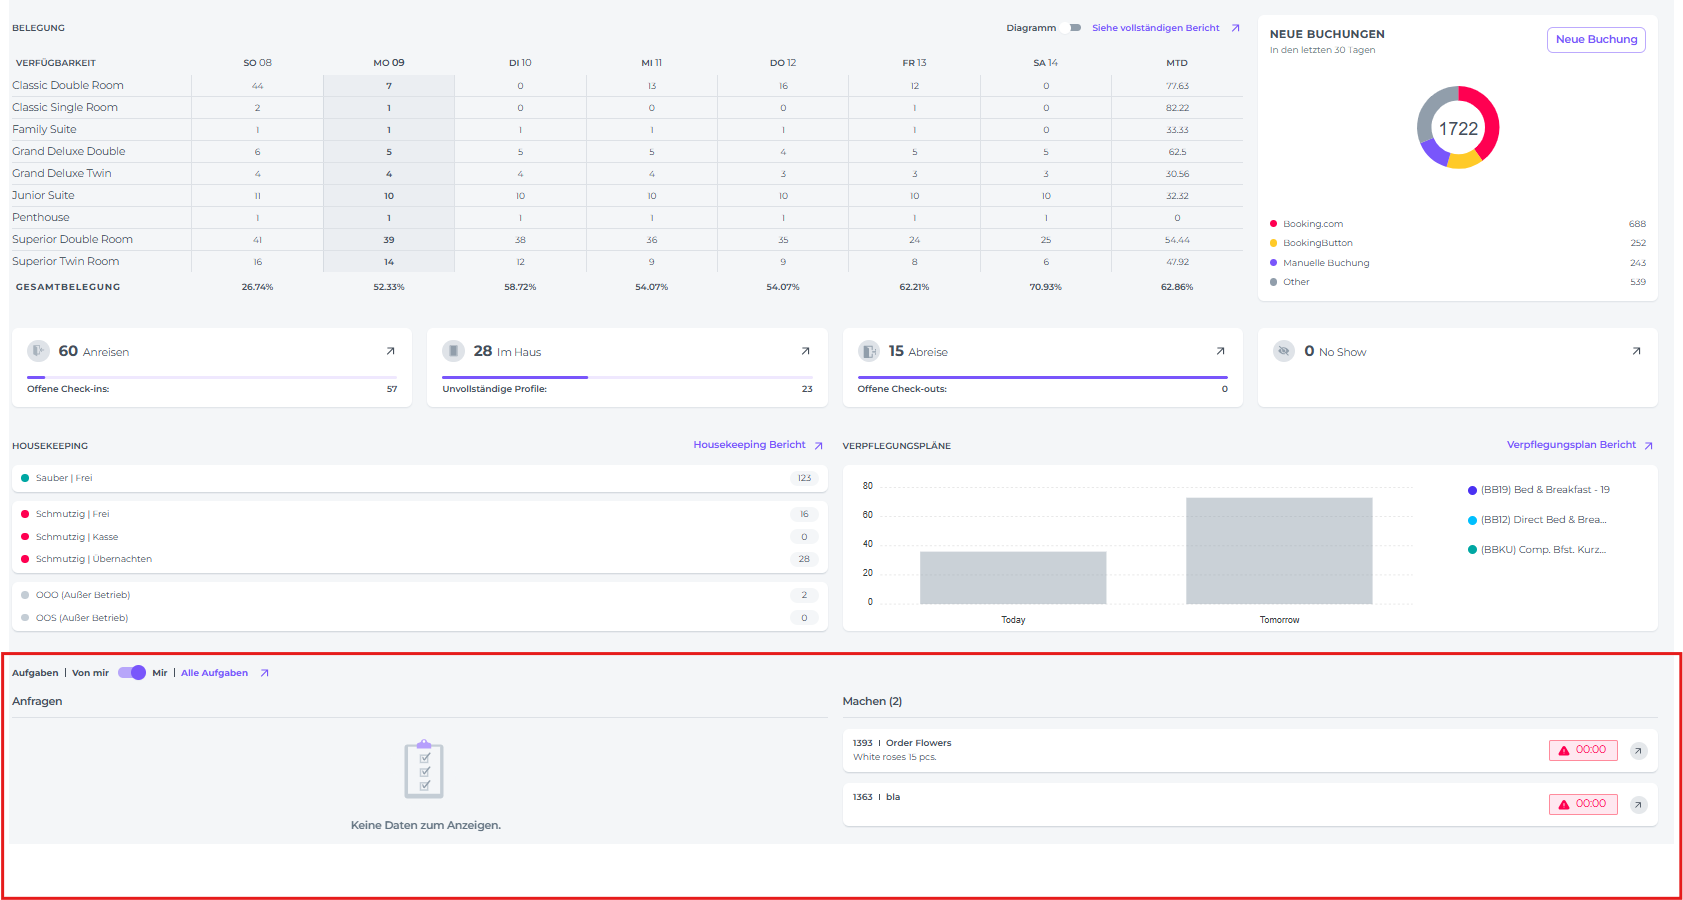Screen dimensions: 1683x900
Task: Open task 1393 Order Flowers arrow icon
Action: (1638, 751)
